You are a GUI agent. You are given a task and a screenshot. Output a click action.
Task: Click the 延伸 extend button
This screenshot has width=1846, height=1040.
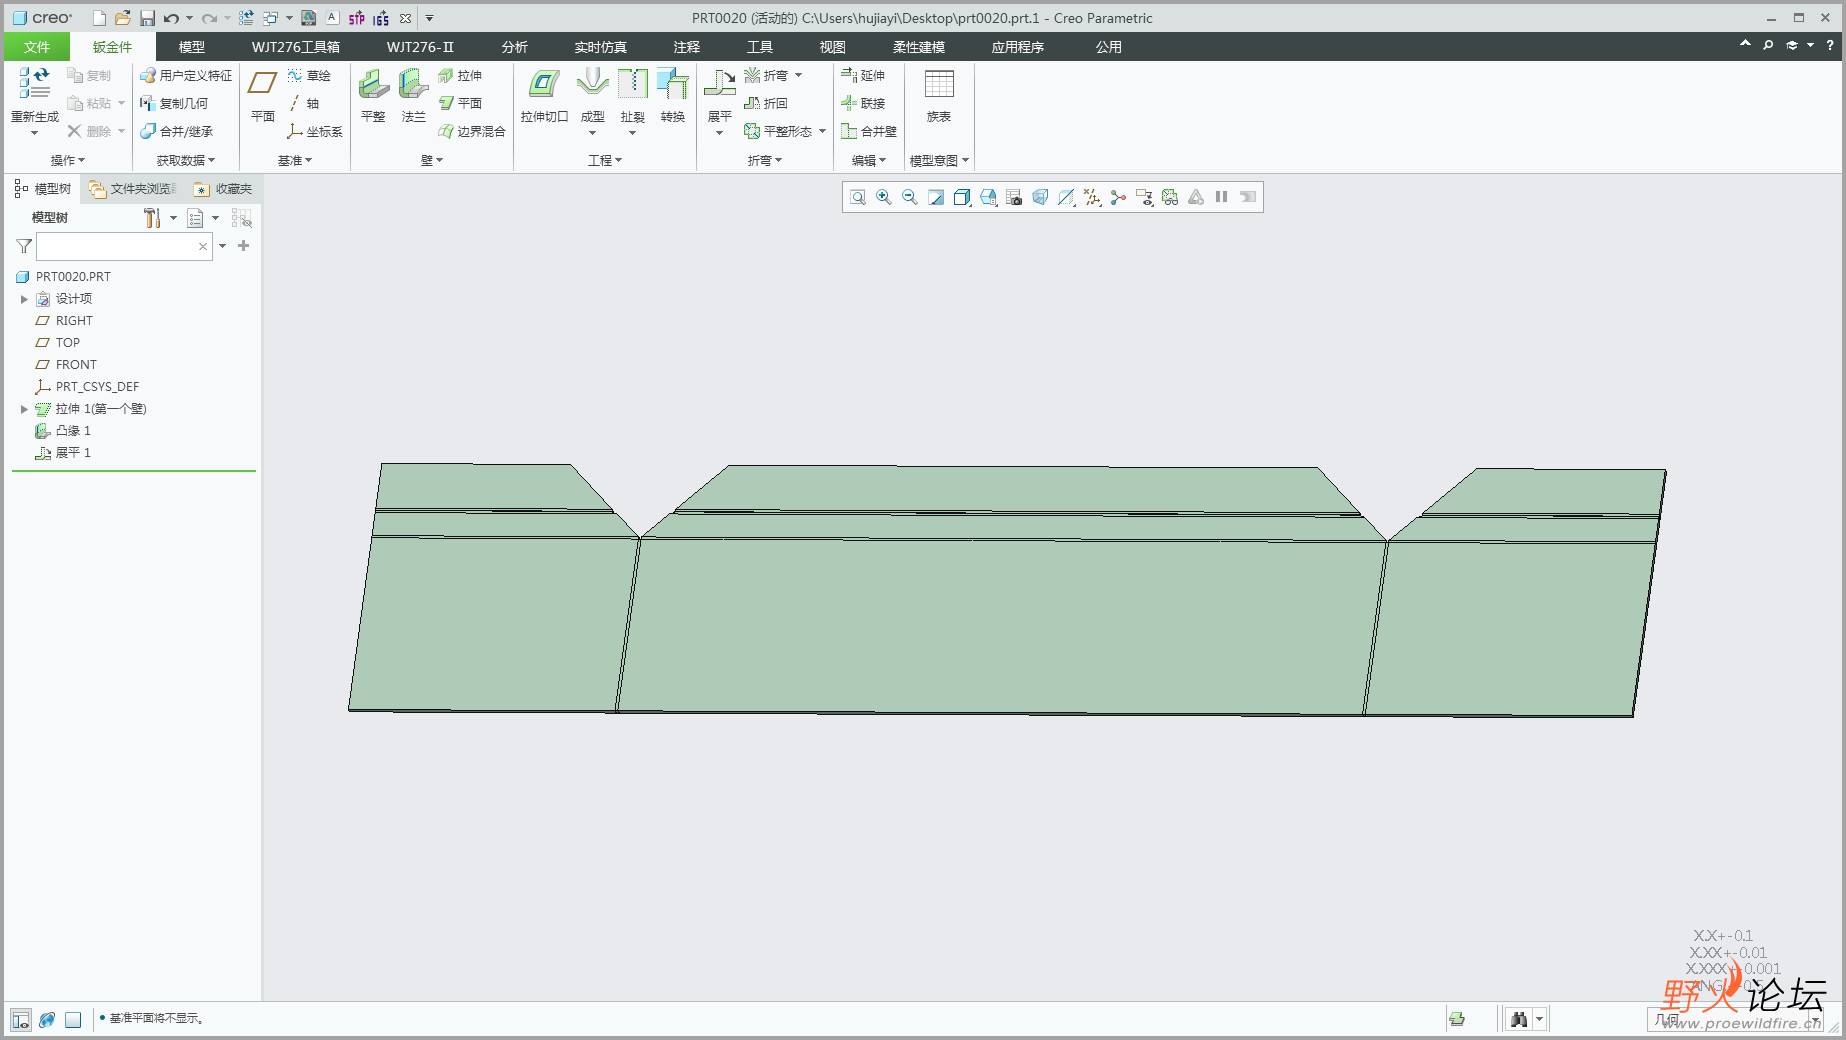click(x=863, y=75)
